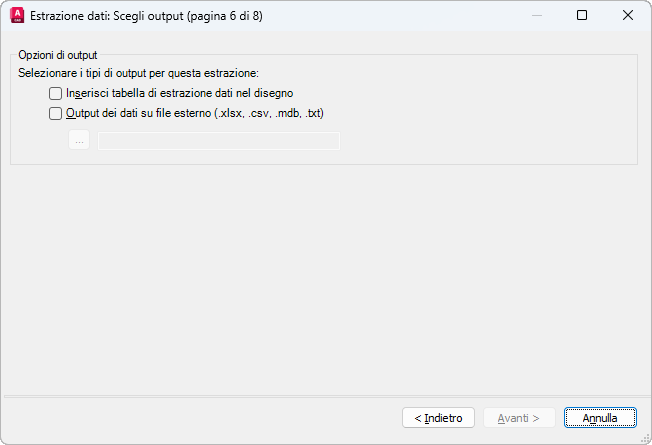Image resolution: width=652 pixels, height=445 pixels.
Task: Open the file browse '...' button
Action: coord(79,140)
